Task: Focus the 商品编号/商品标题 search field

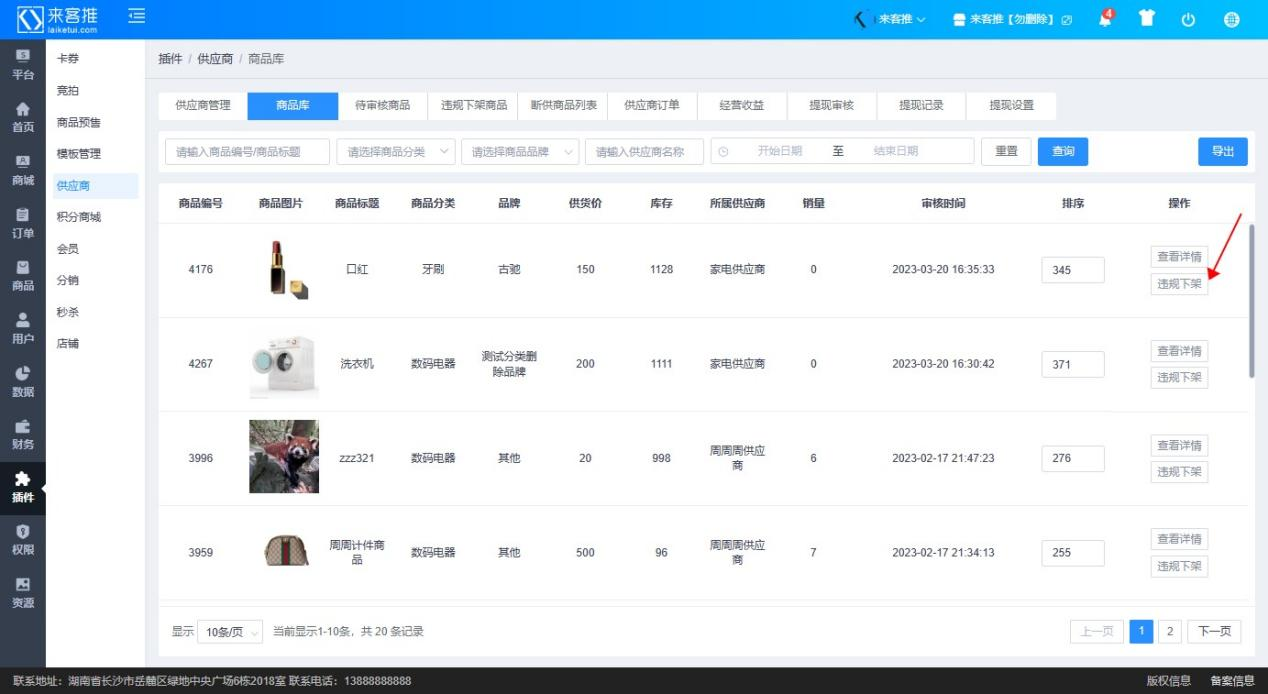Action: (x=247, y=152)
